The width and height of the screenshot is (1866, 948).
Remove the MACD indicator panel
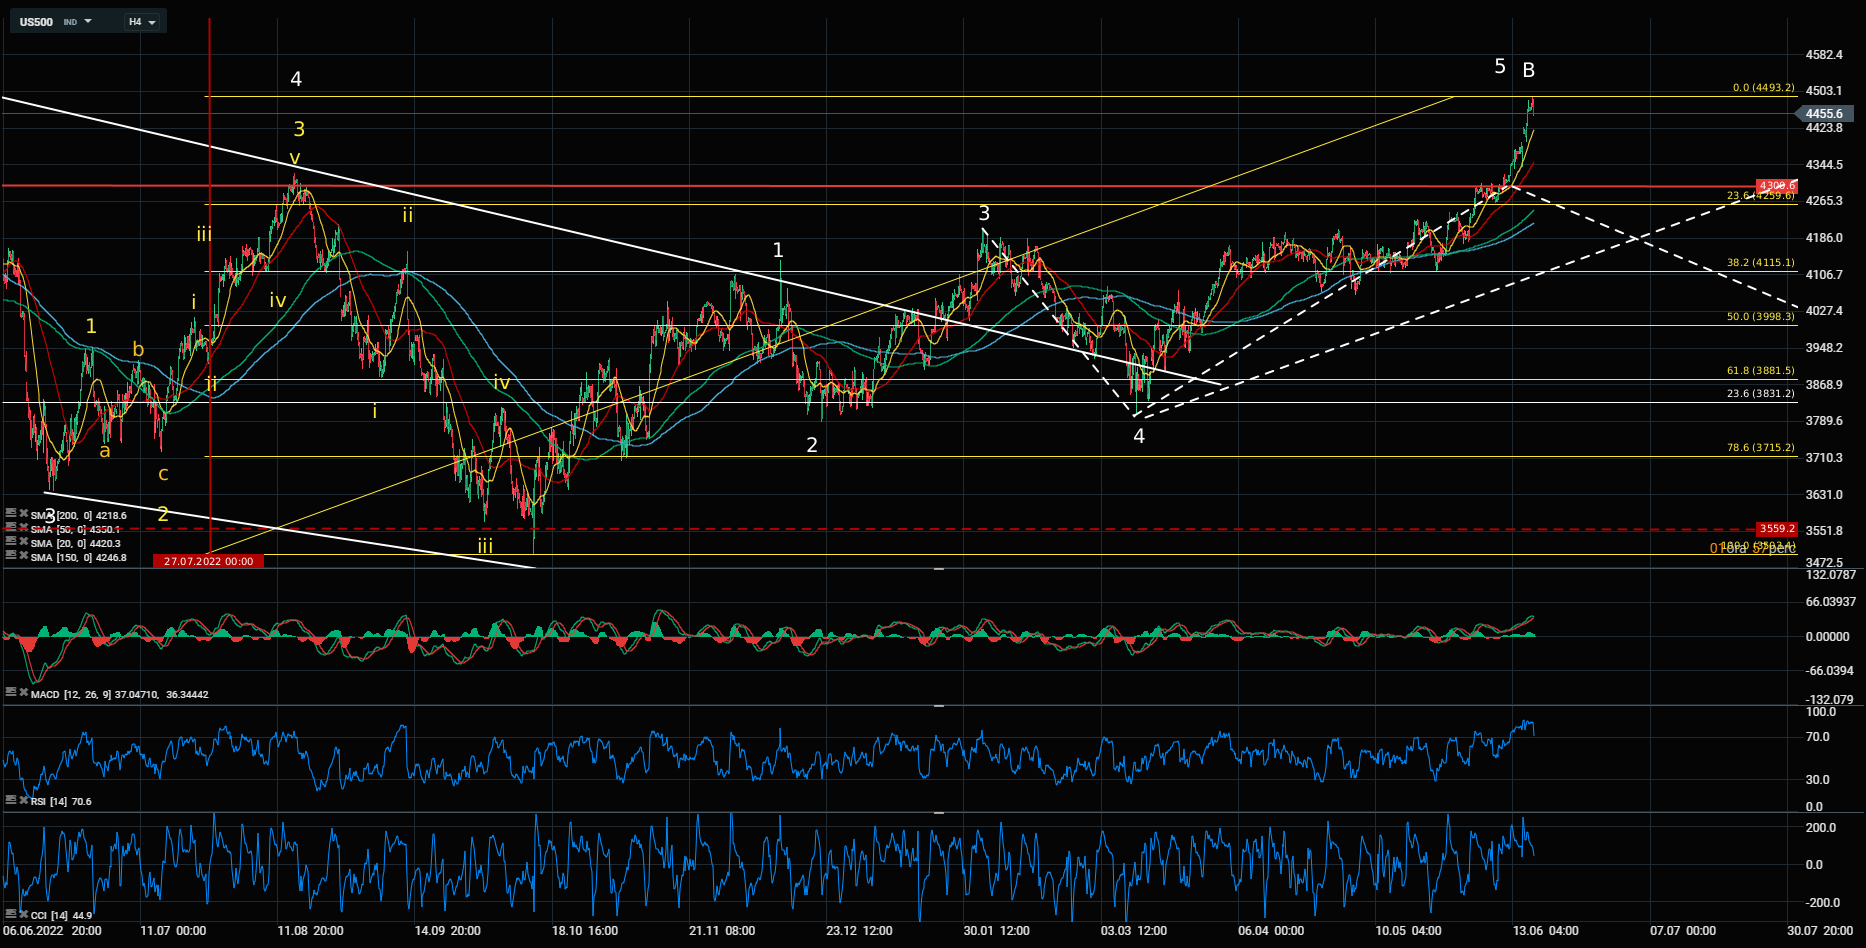[x=23, y=693]
